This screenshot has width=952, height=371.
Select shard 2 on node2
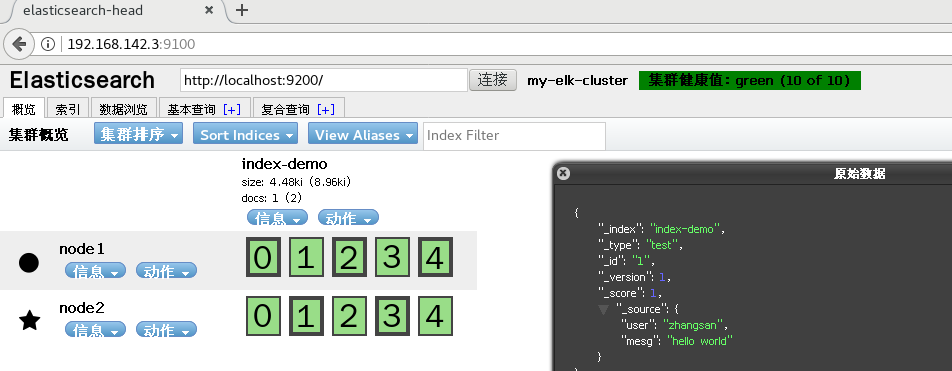pyautogui.click(x=350, y=316)
